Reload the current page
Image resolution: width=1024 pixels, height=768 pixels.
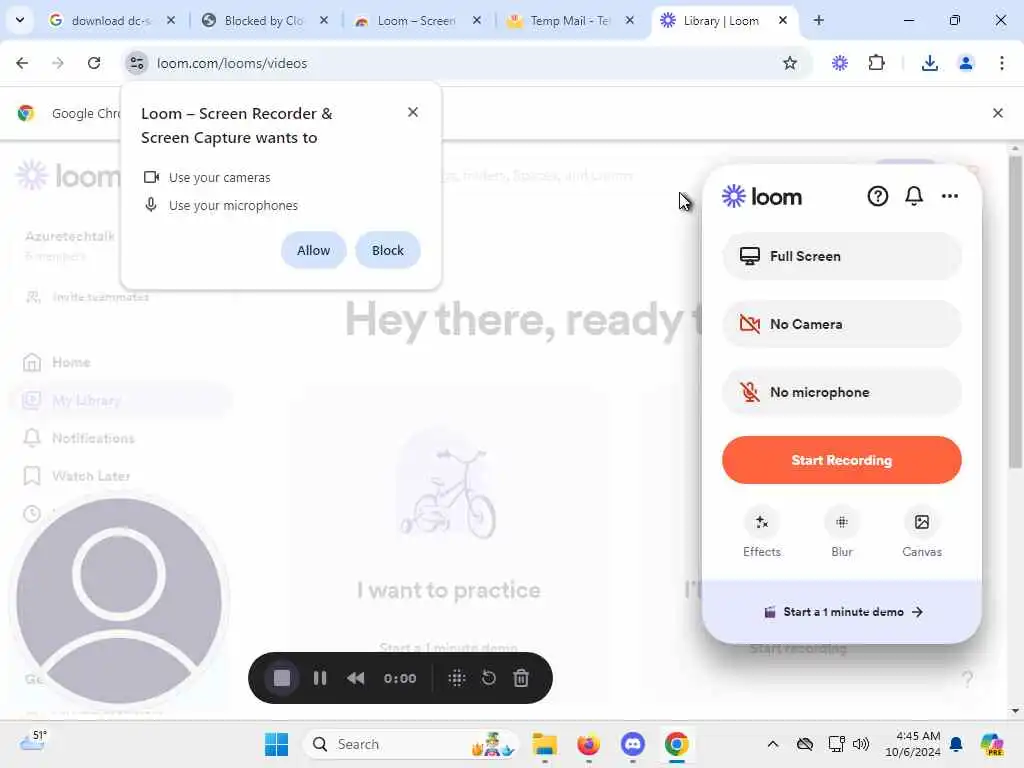click(94, 63)
